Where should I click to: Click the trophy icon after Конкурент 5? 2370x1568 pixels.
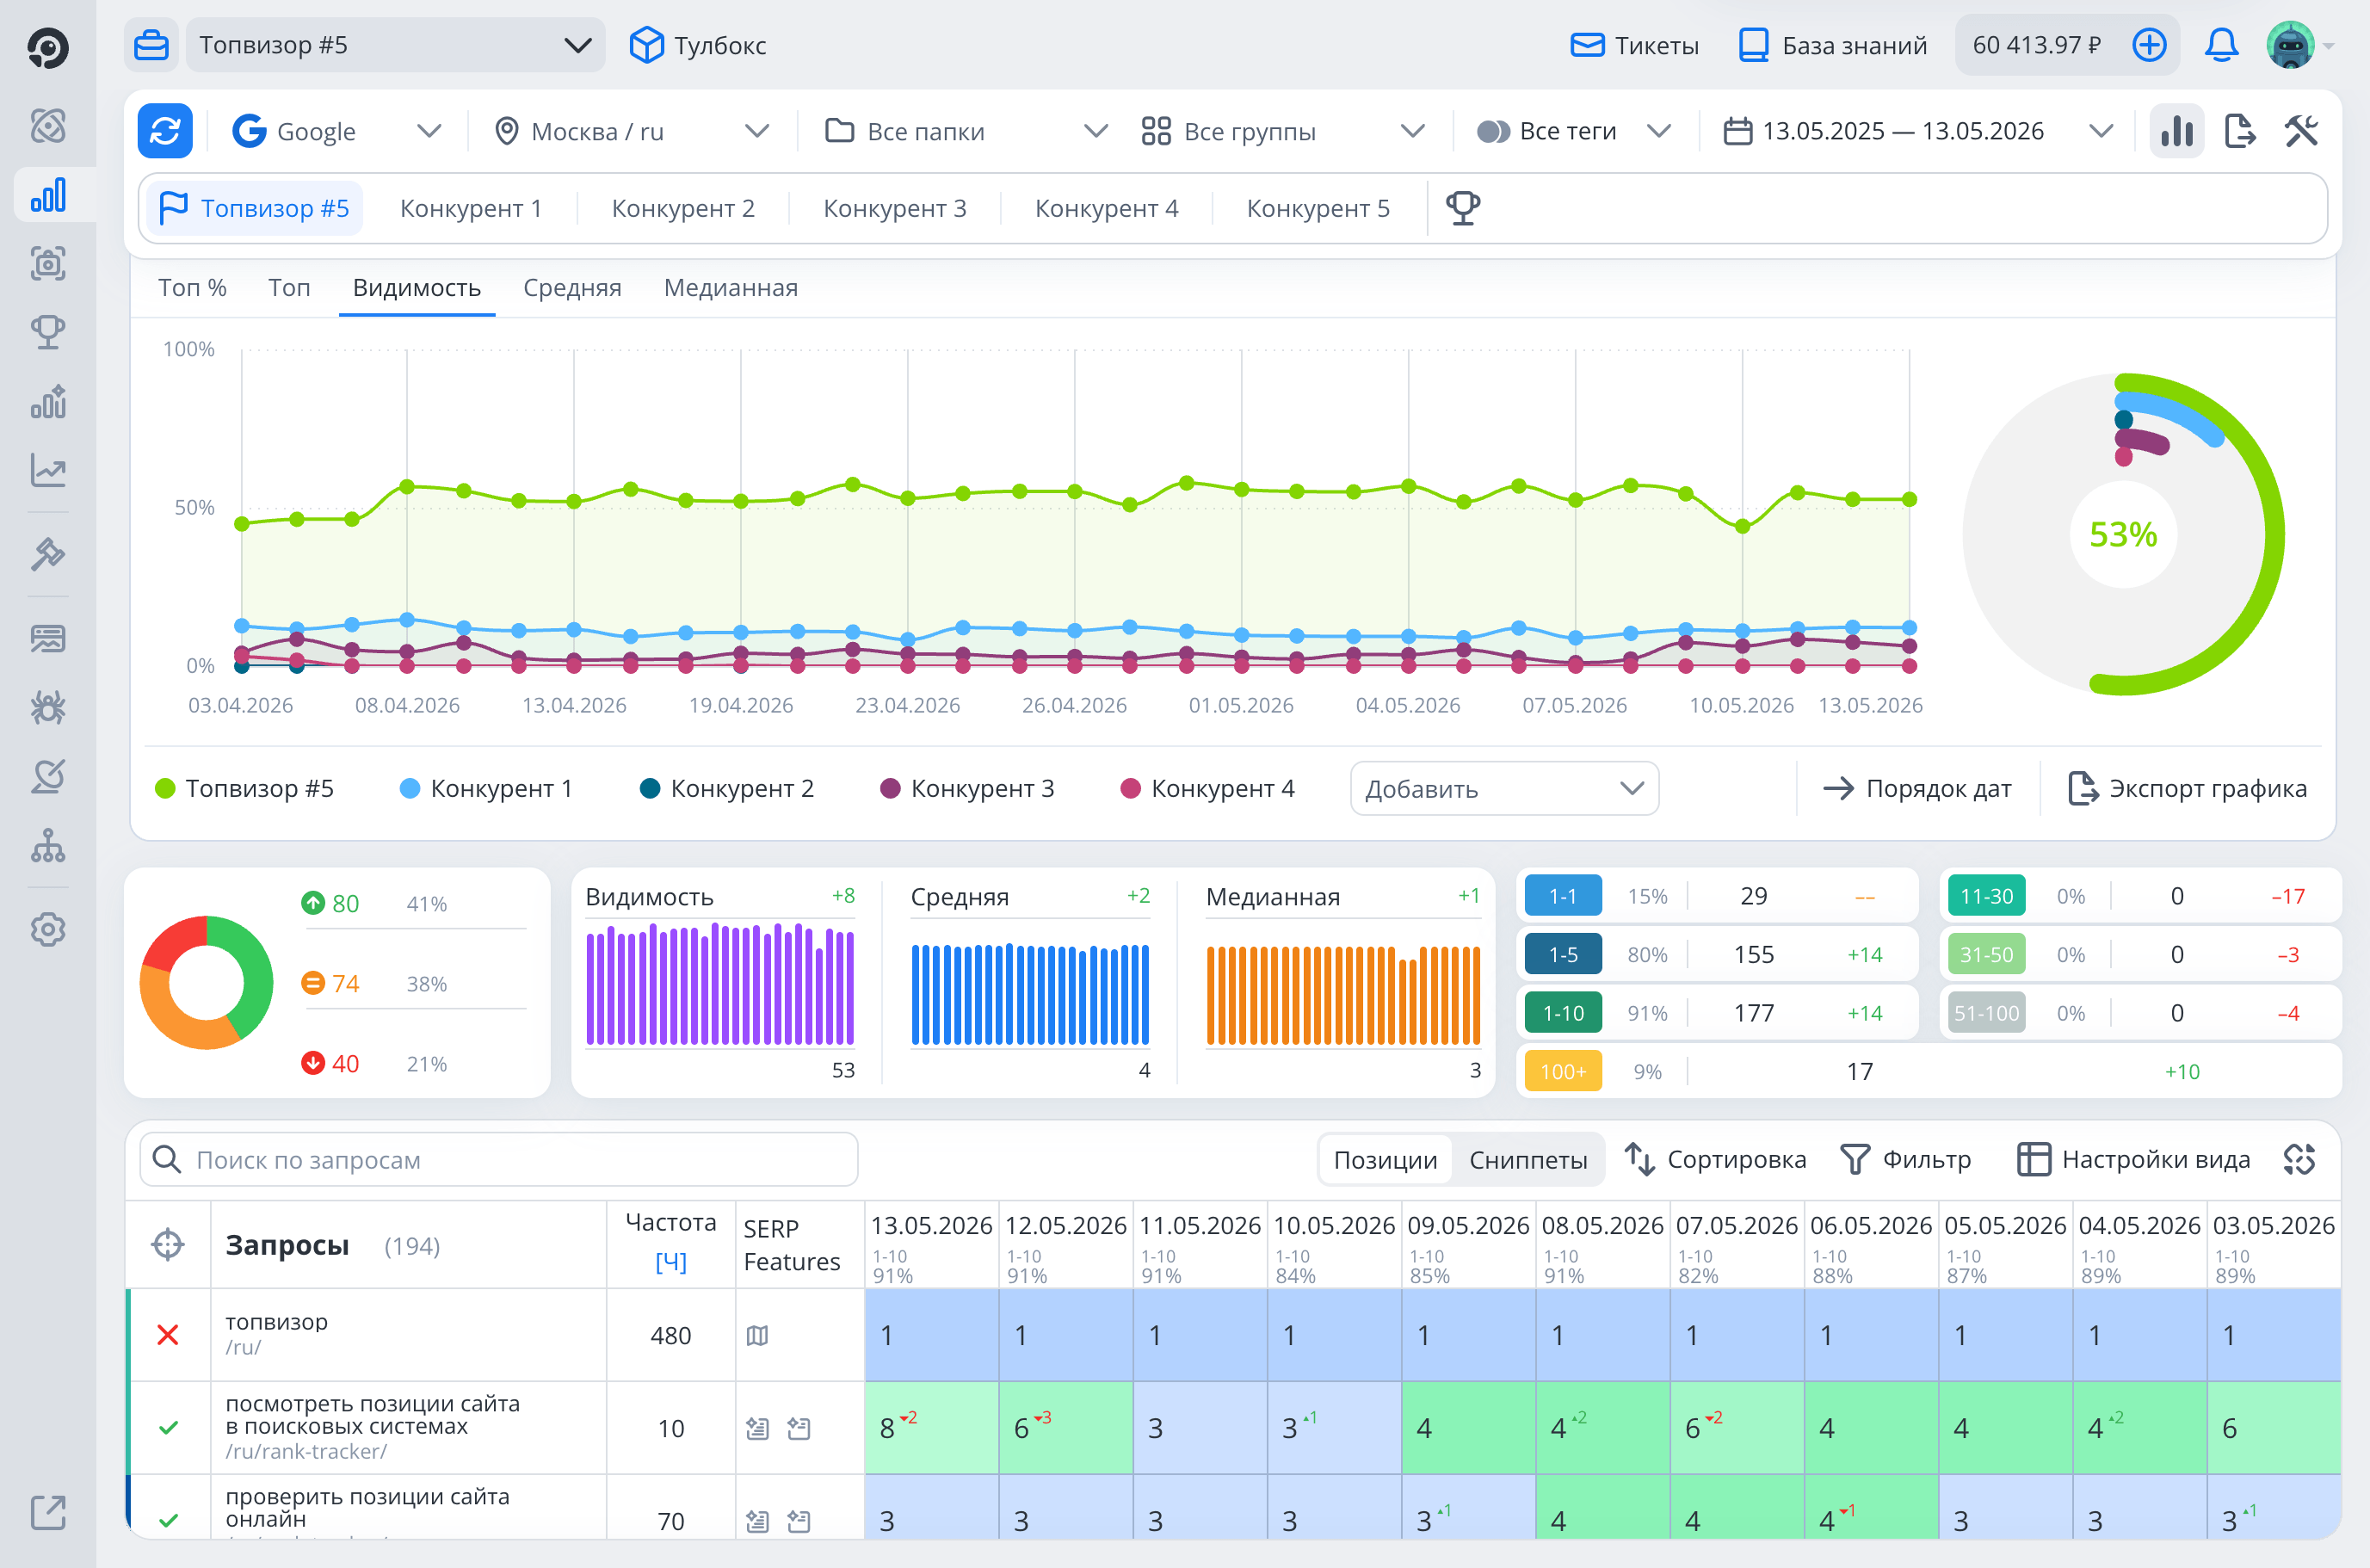pos(1463,208)
